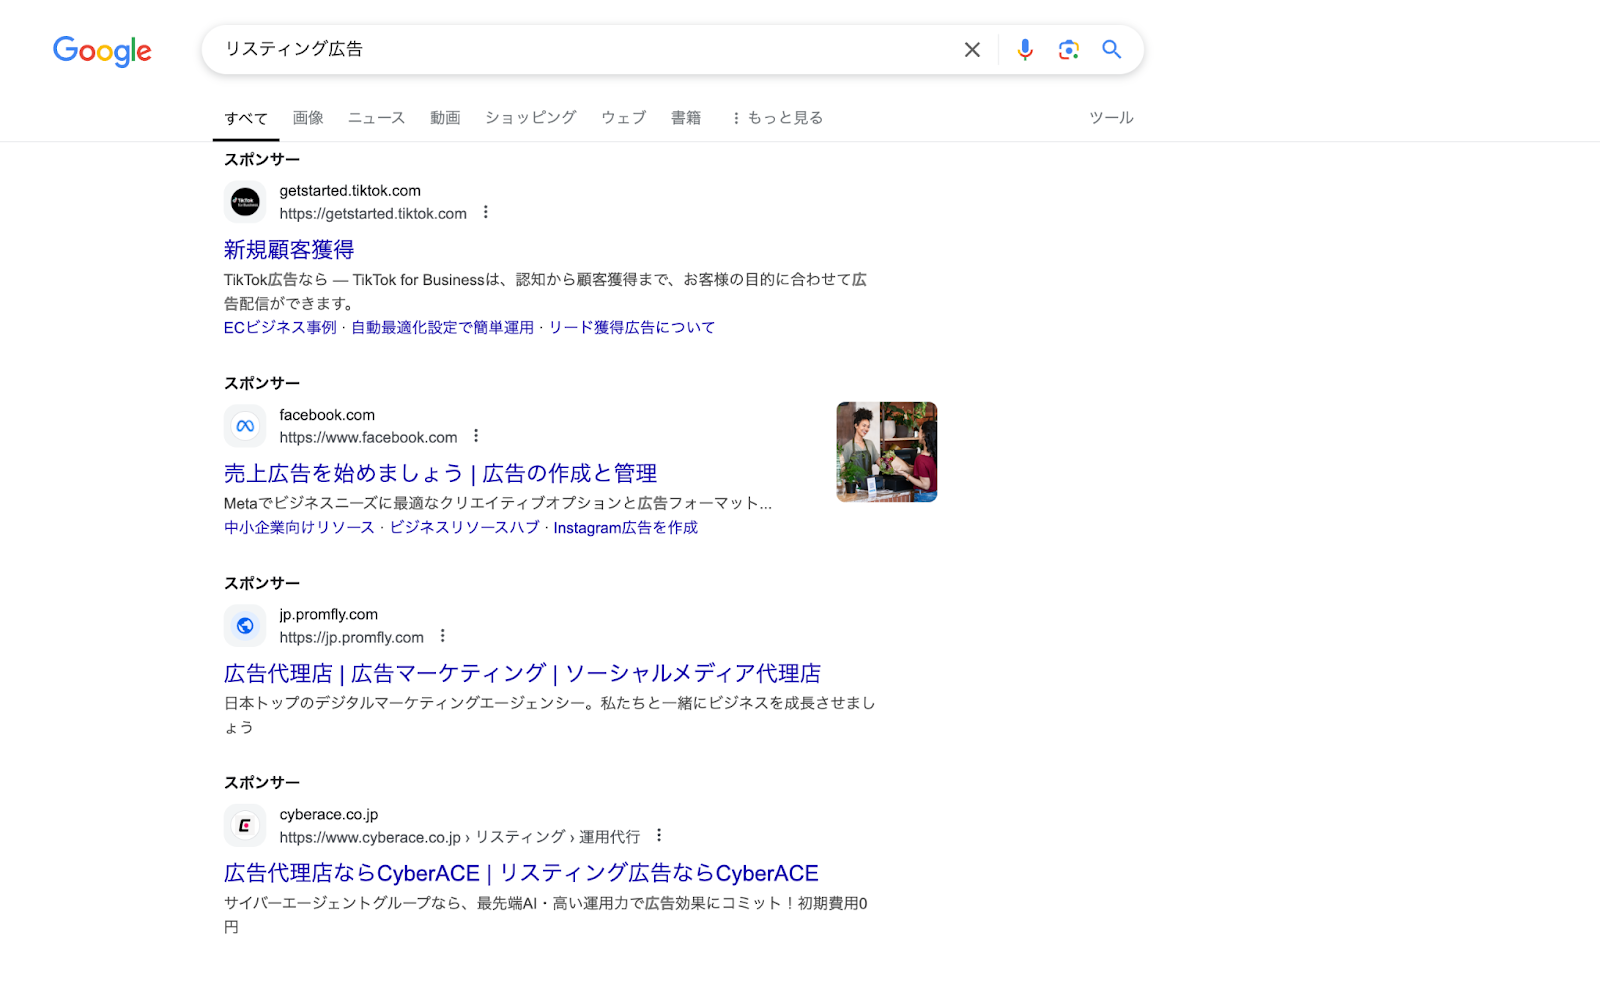Open the ビジネスリソースハブ sitelink
The width and height of the screenshot is (1600, 1004).
coord(464,528)
